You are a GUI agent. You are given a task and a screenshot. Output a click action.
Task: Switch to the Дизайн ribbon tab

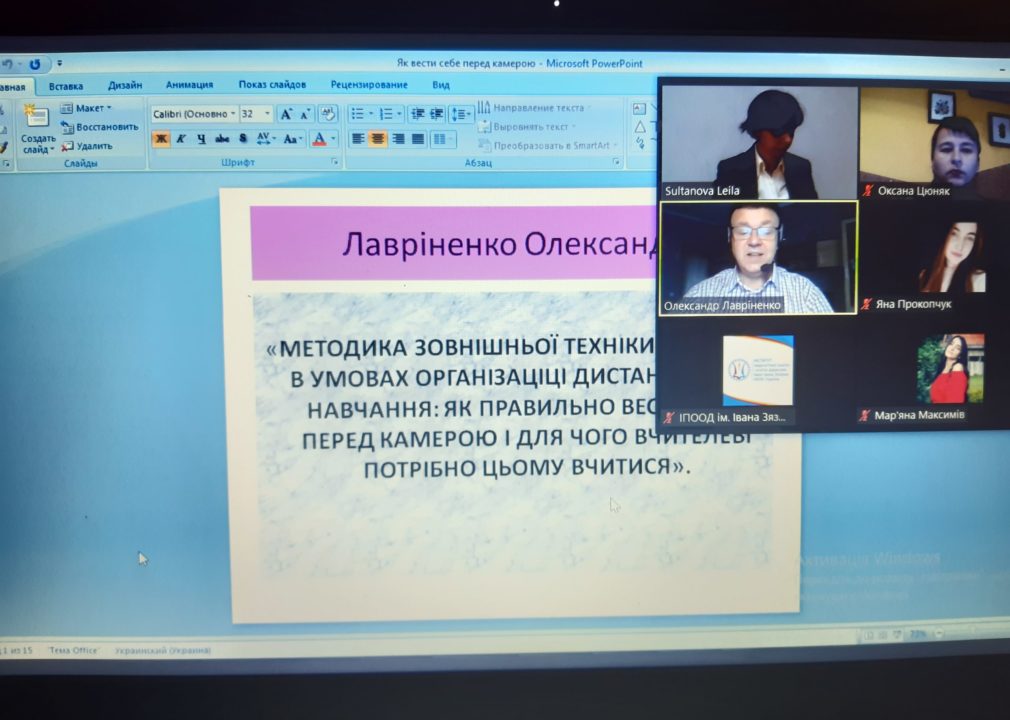125,85
